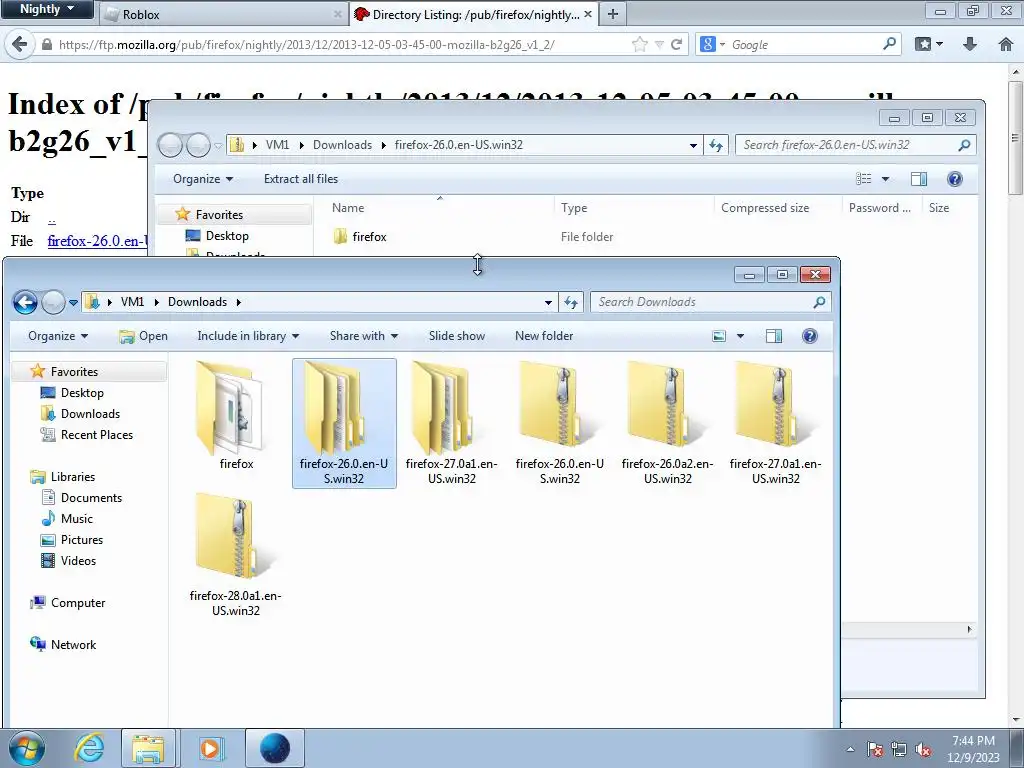This screenshot has height=768, width=1024.
Task: Click the muted volume tray icon
Action: click(922, 749)
